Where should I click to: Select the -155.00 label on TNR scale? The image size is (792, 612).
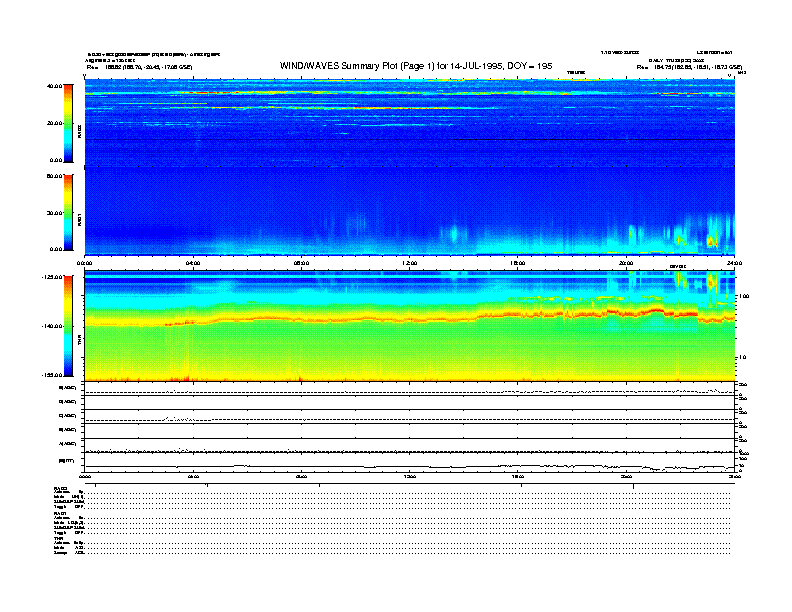(x=52, y=375)
